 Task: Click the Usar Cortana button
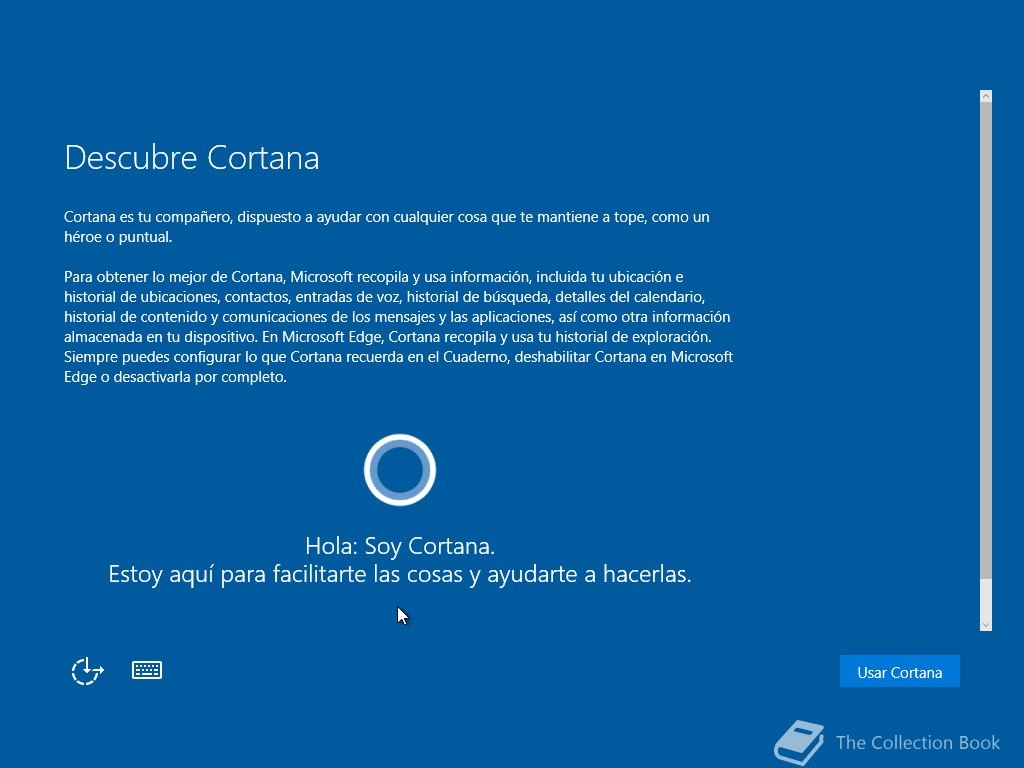(899, 671)
